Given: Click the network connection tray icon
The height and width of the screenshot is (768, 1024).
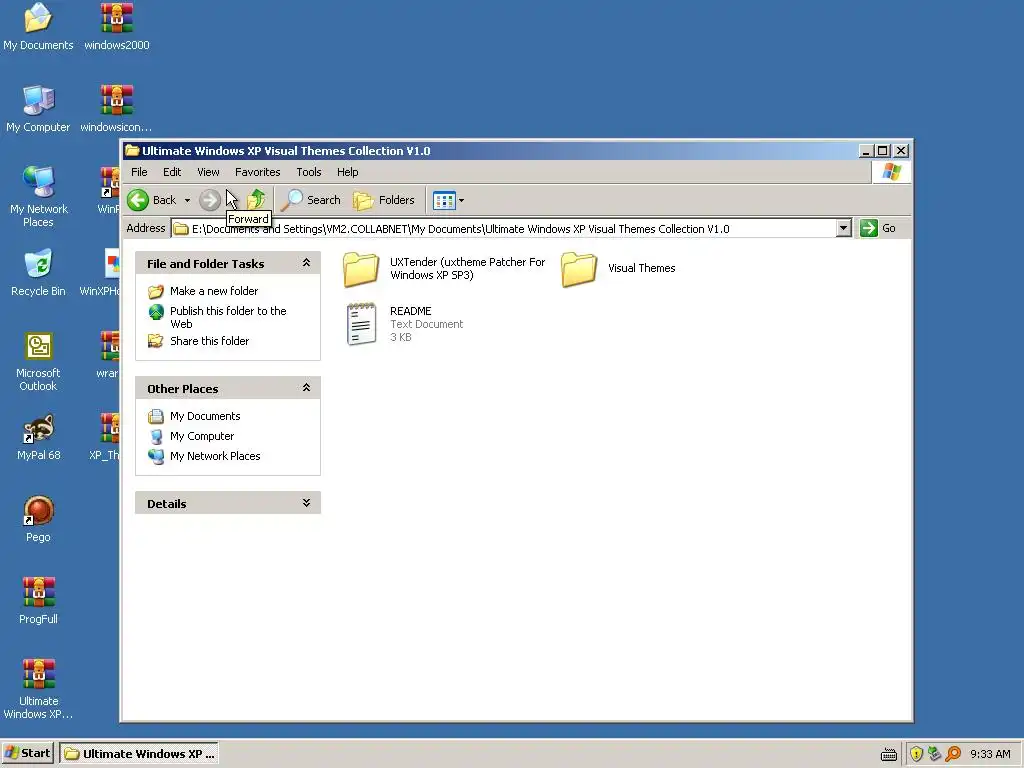Looking at the screenshot, I should [x=935, y=754].
